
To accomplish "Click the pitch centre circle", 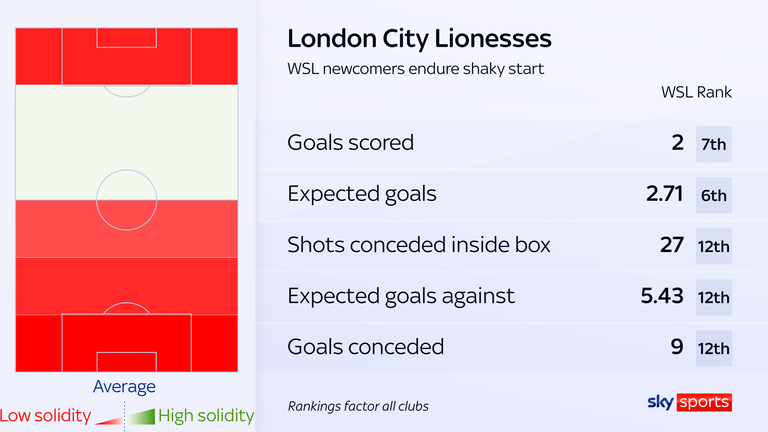I will (126, 200).
